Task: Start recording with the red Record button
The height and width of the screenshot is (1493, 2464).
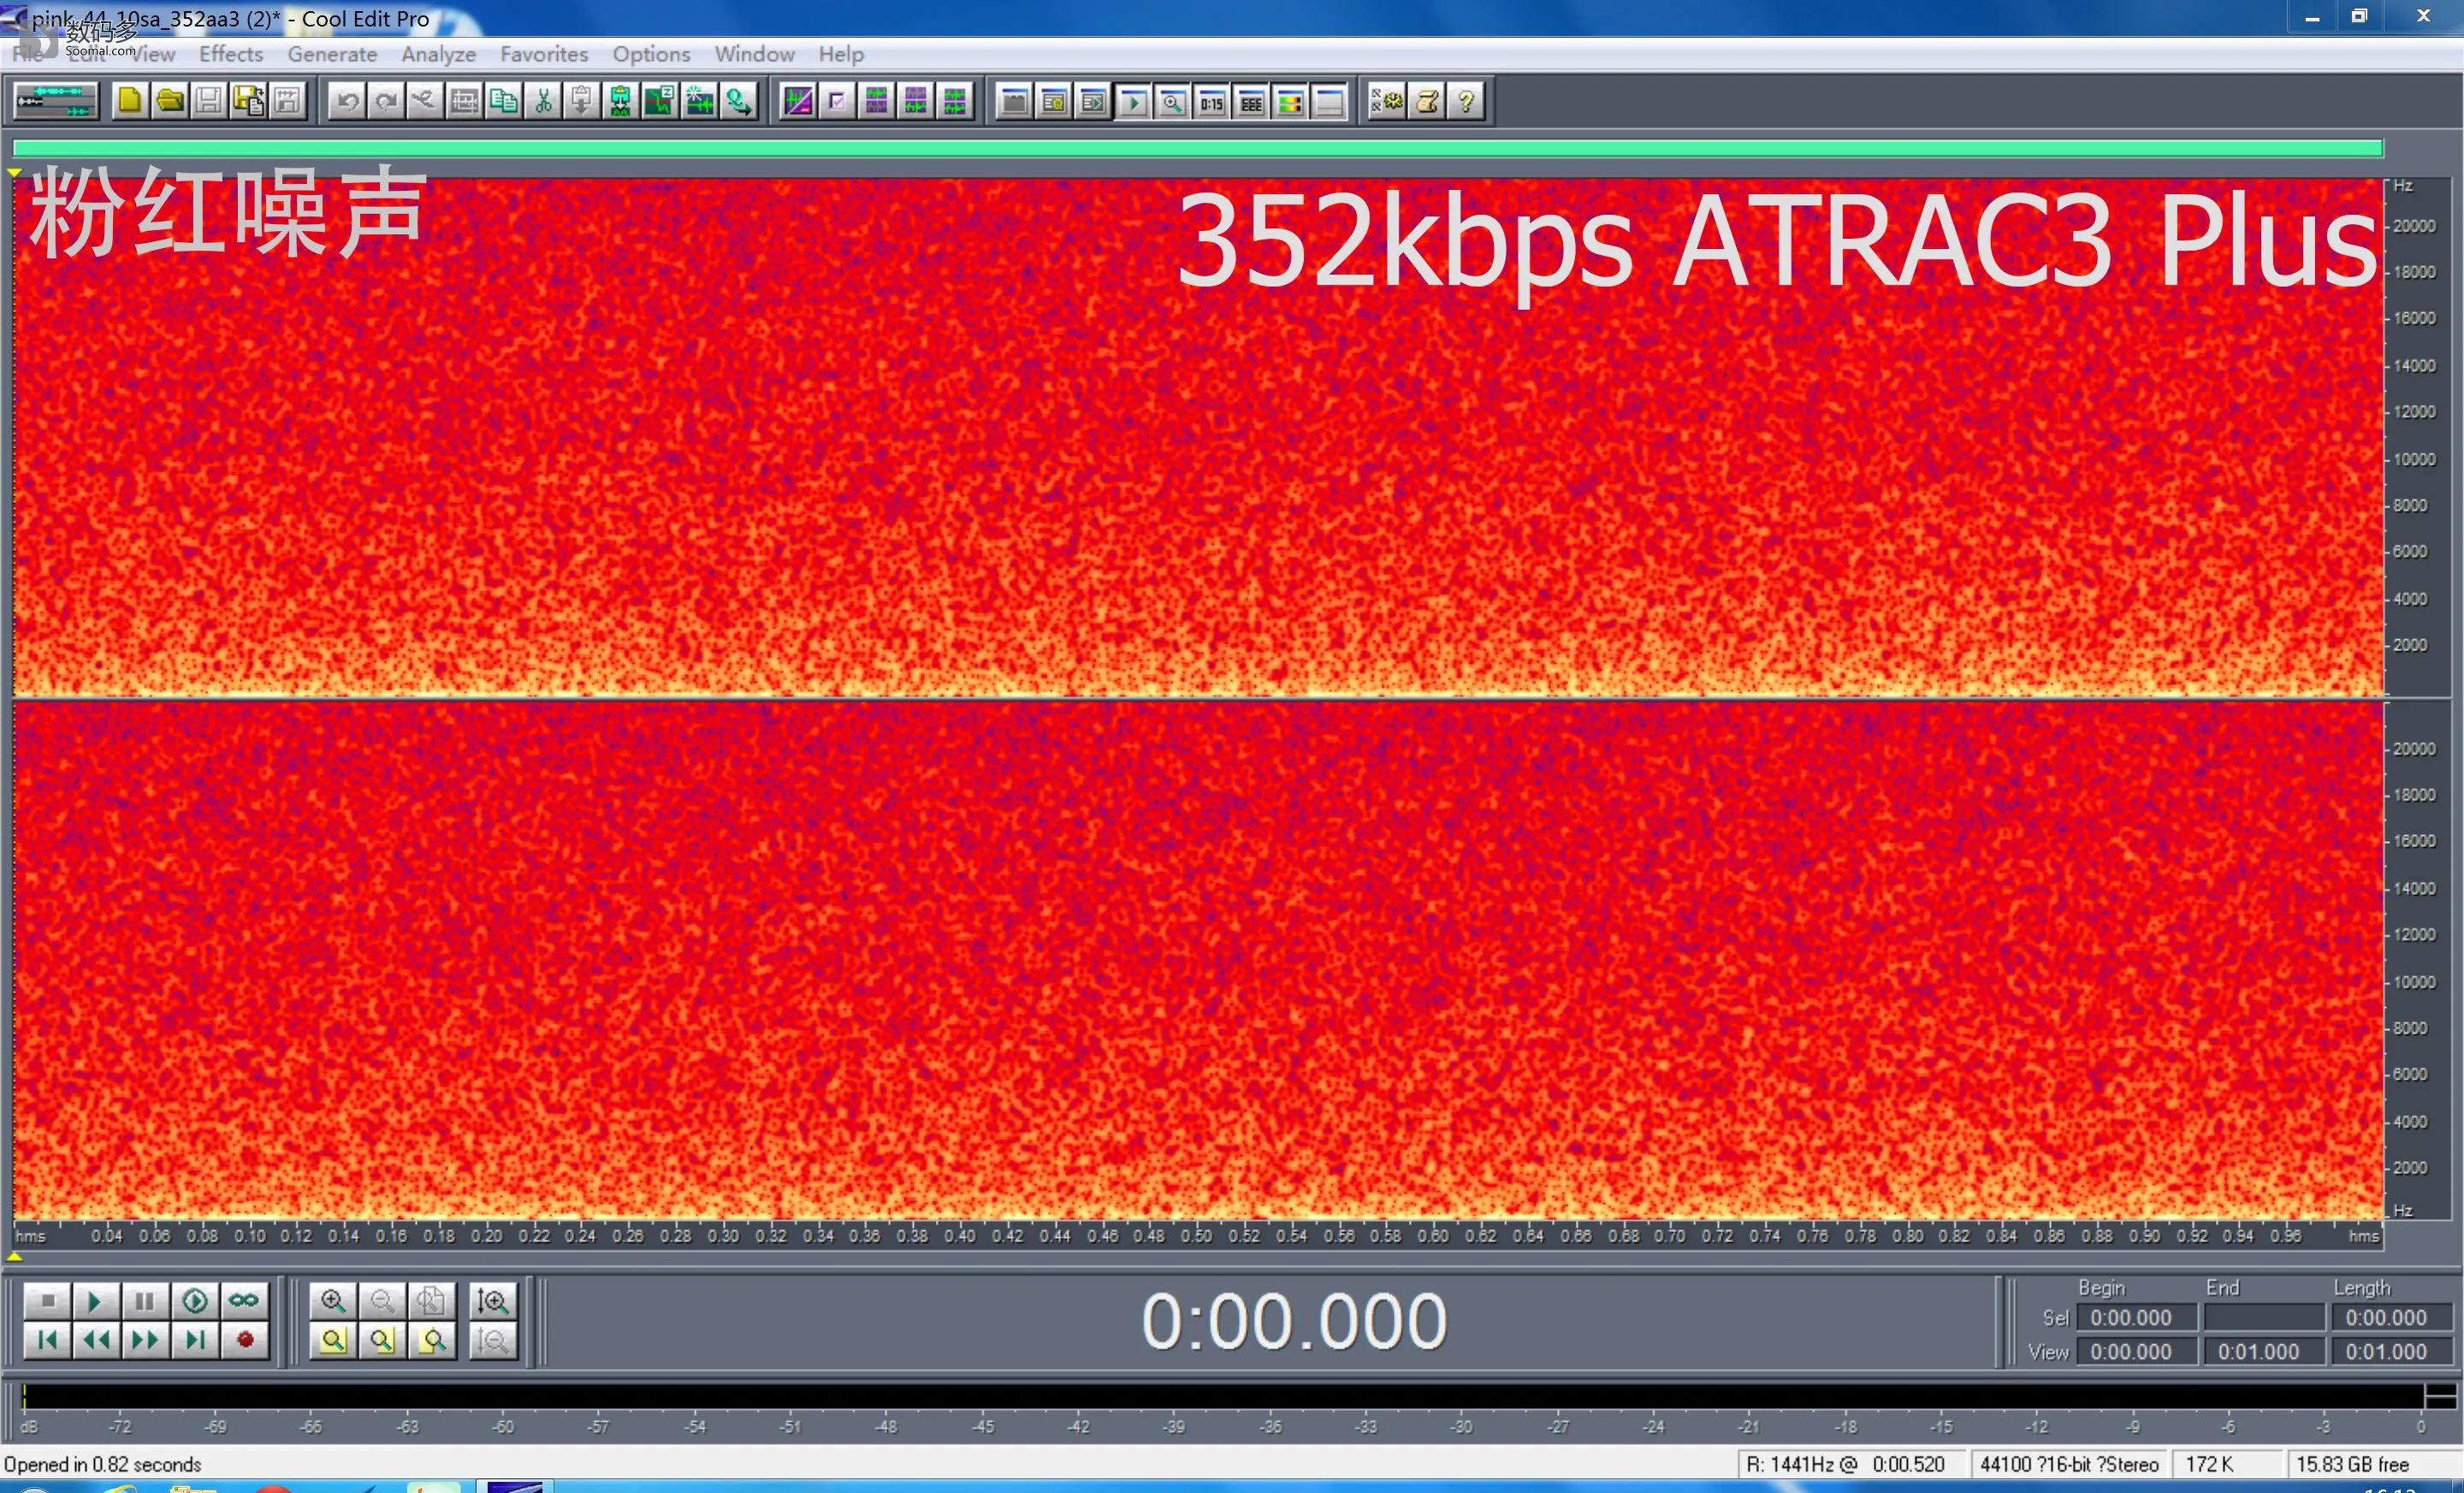Action: pos(244,1340)
